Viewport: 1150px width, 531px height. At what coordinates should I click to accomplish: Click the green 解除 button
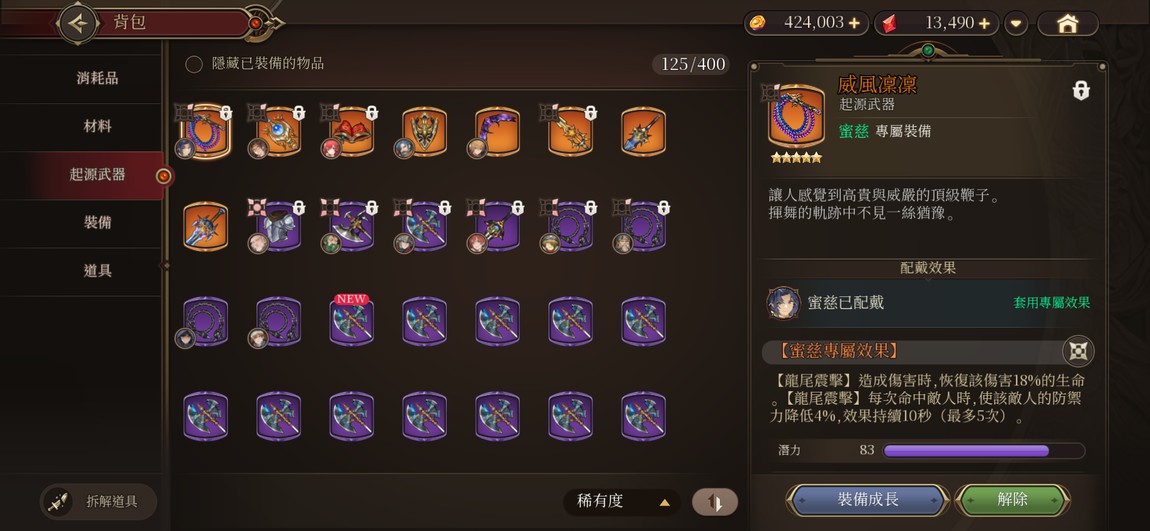[1012, 500]
